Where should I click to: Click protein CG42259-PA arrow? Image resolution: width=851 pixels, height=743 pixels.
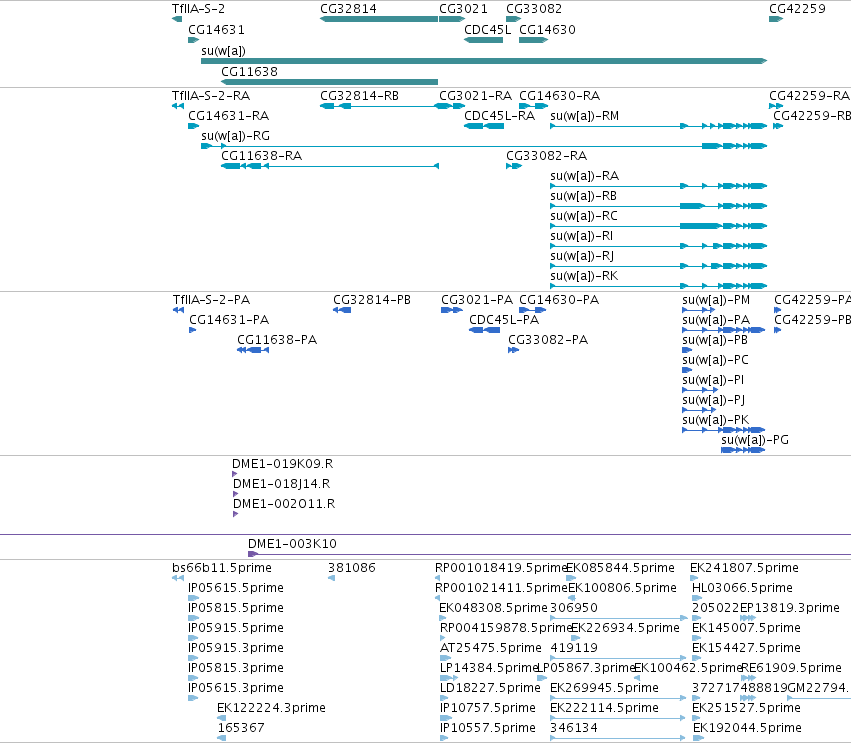click(x=777, y=310)
